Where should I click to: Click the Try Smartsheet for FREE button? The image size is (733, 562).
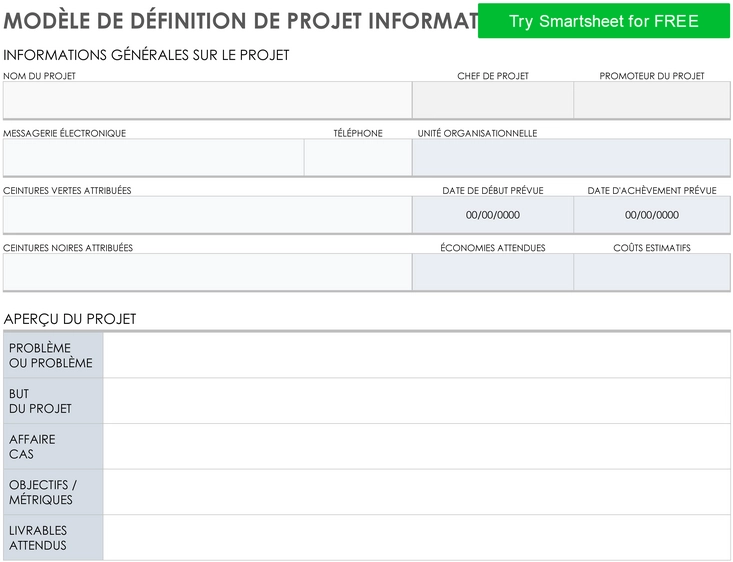[x=604, y=21]
